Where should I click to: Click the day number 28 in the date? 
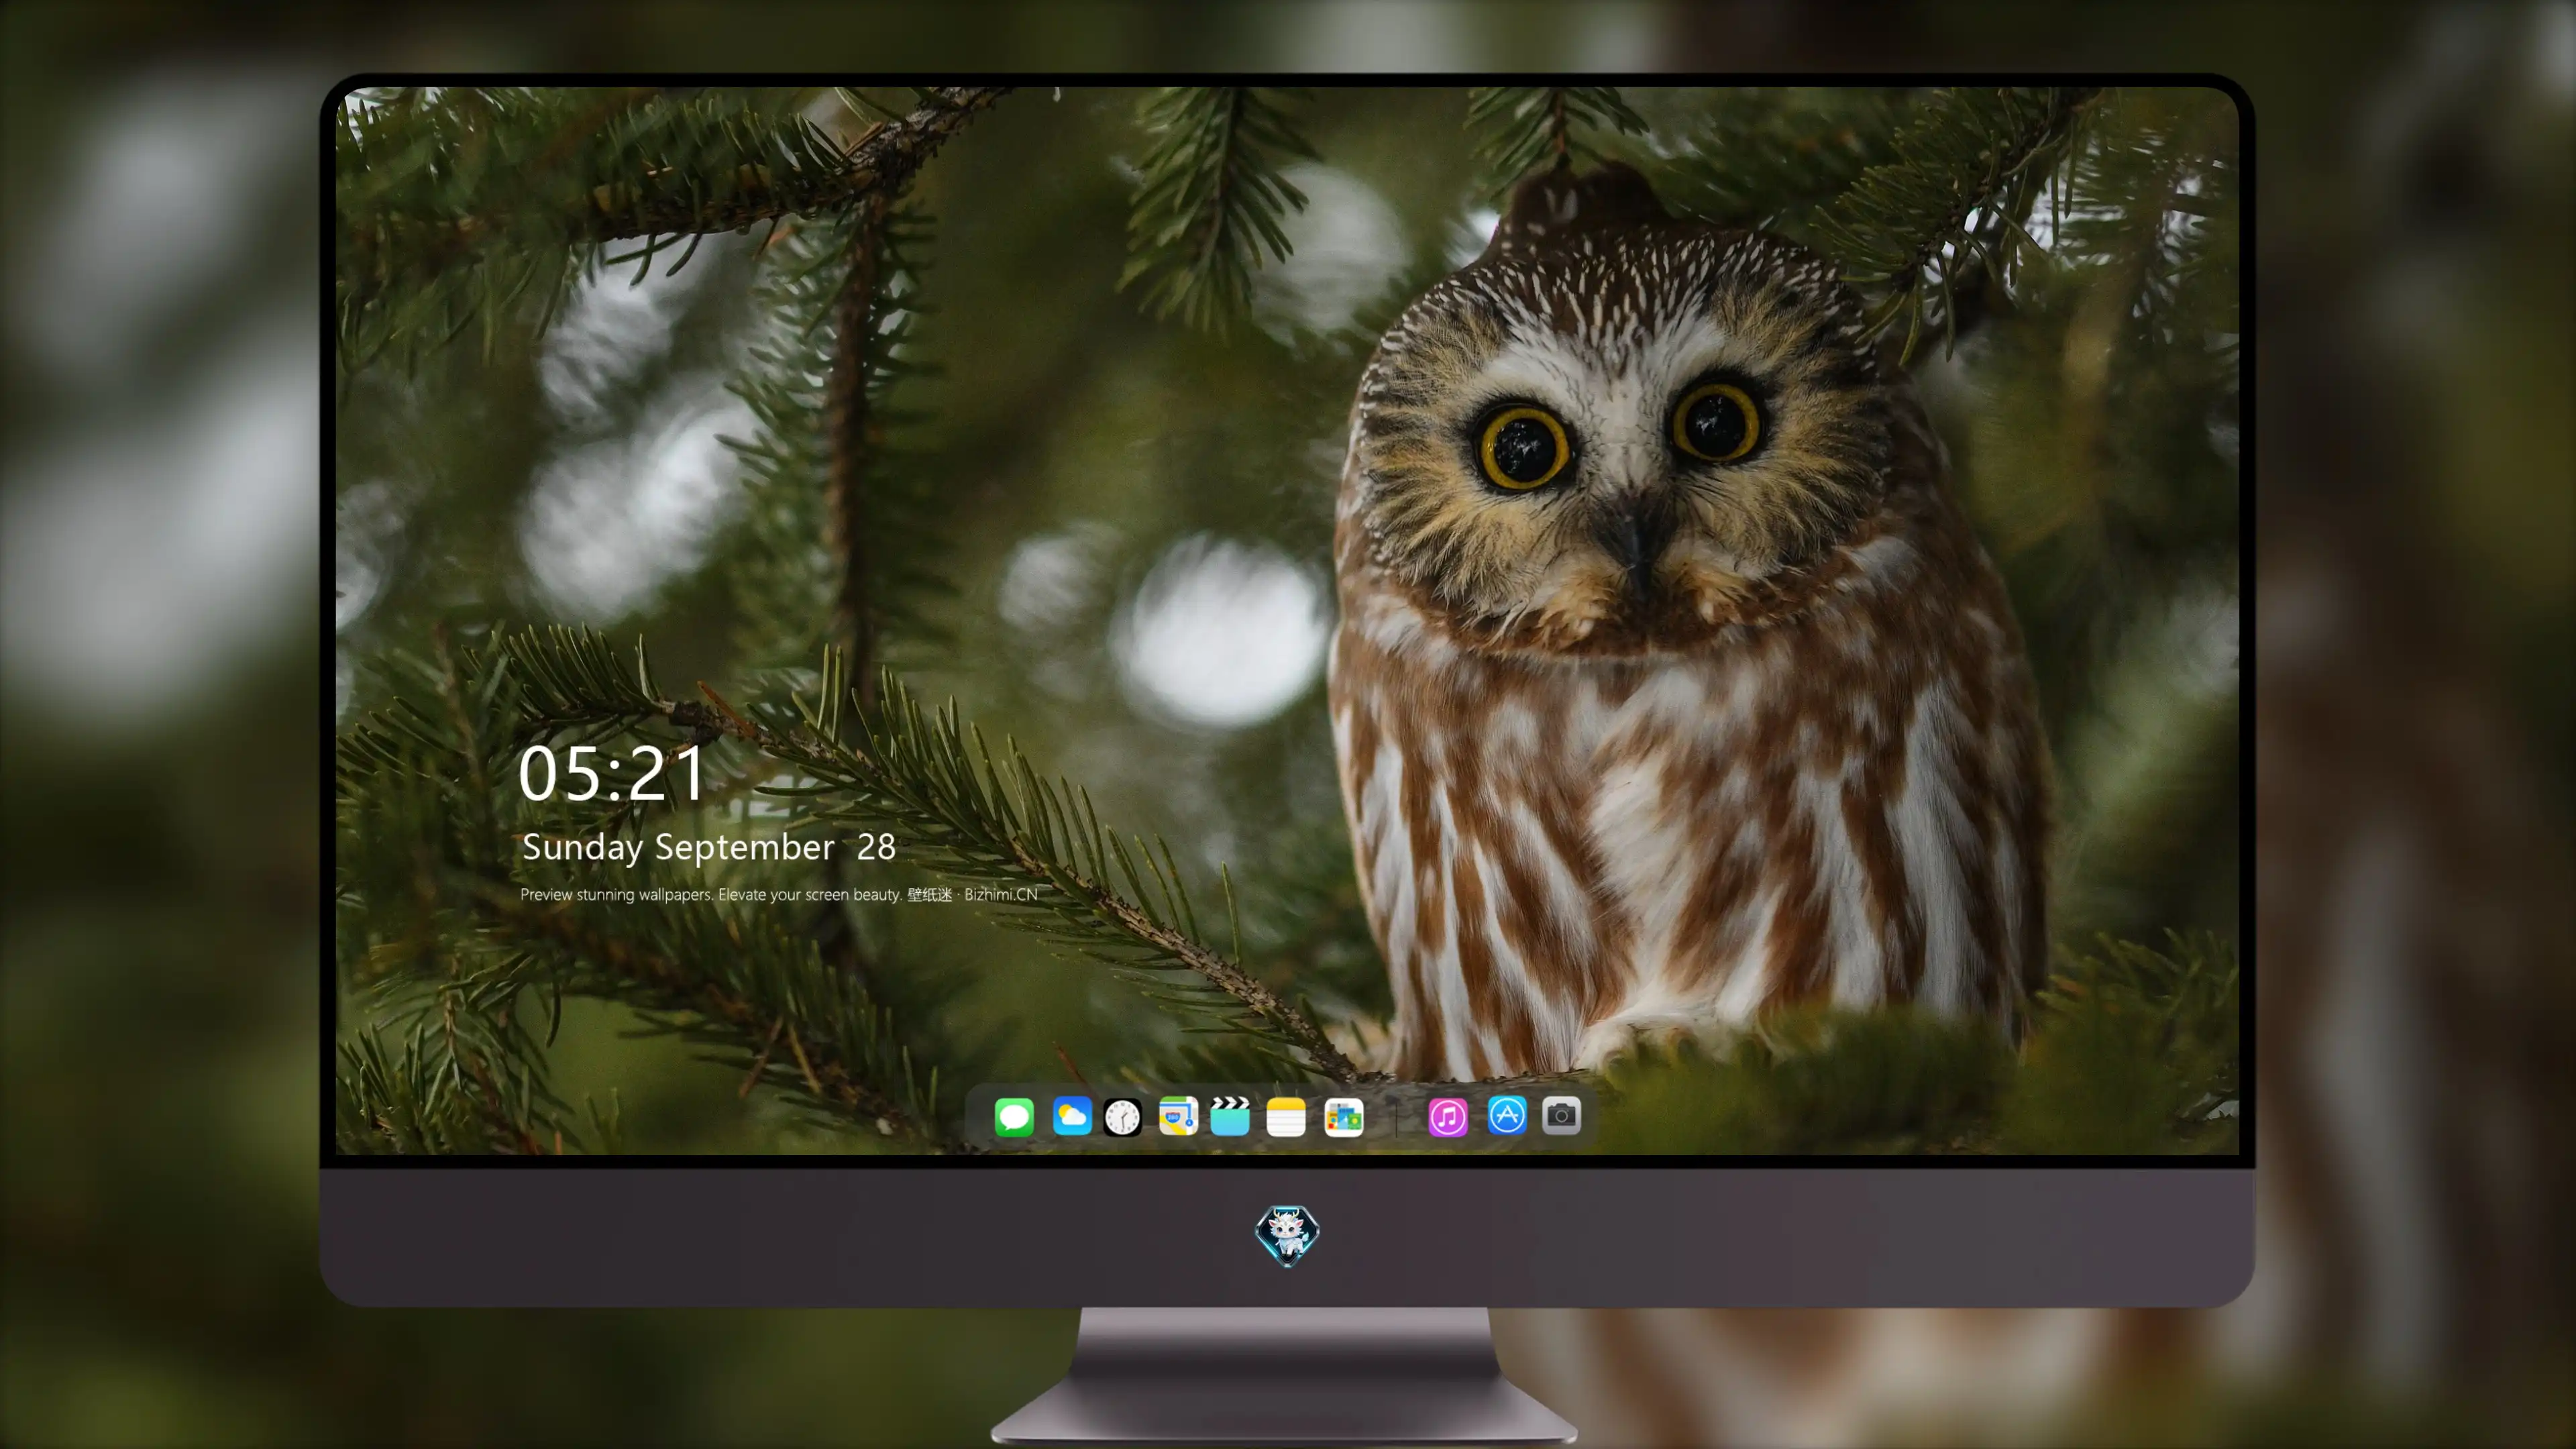[876, 848]
